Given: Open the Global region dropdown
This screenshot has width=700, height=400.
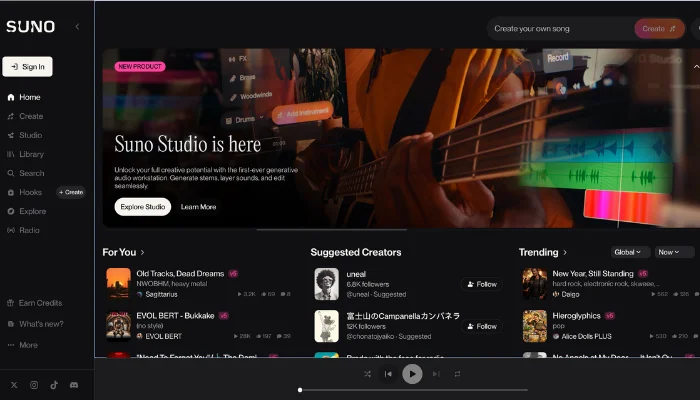Looking at the screenshot, I should click(x=630, y=252).
